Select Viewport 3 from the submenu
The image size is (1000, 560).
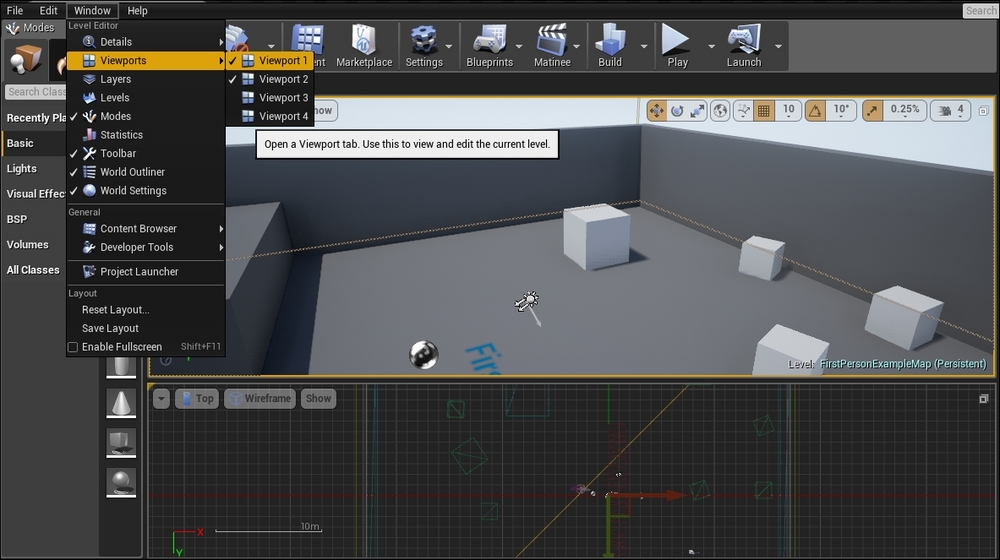click(283, 98)
